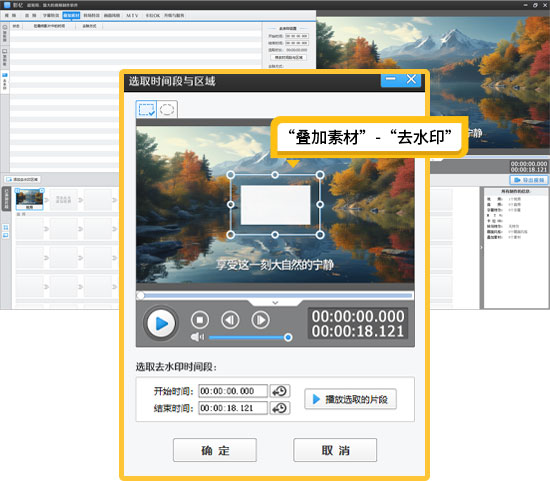Viewport: 550px width, 481px height.
Task: Step back one frame in dialog player
Action: point(230,320)
